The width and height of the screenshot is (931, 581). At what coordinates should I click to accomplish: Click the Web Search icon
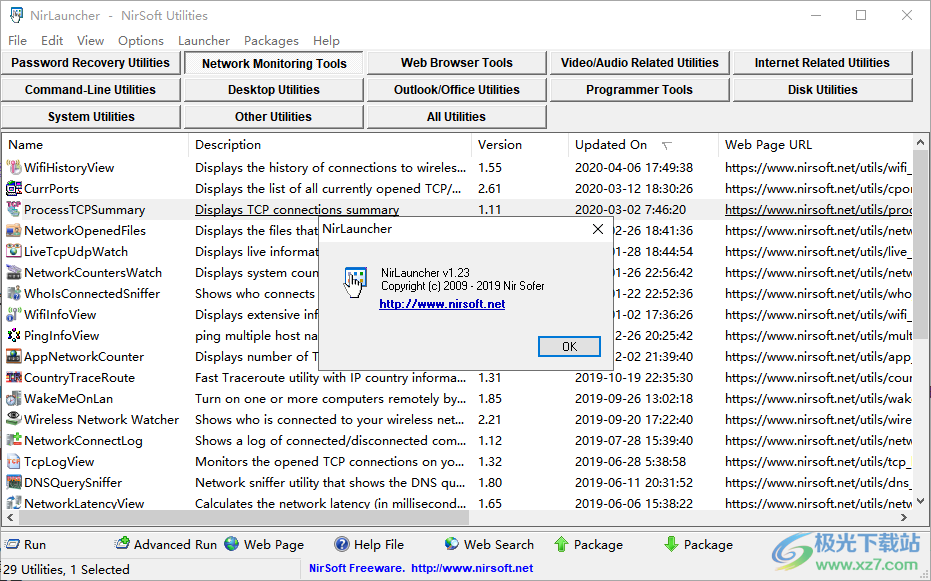451,544
